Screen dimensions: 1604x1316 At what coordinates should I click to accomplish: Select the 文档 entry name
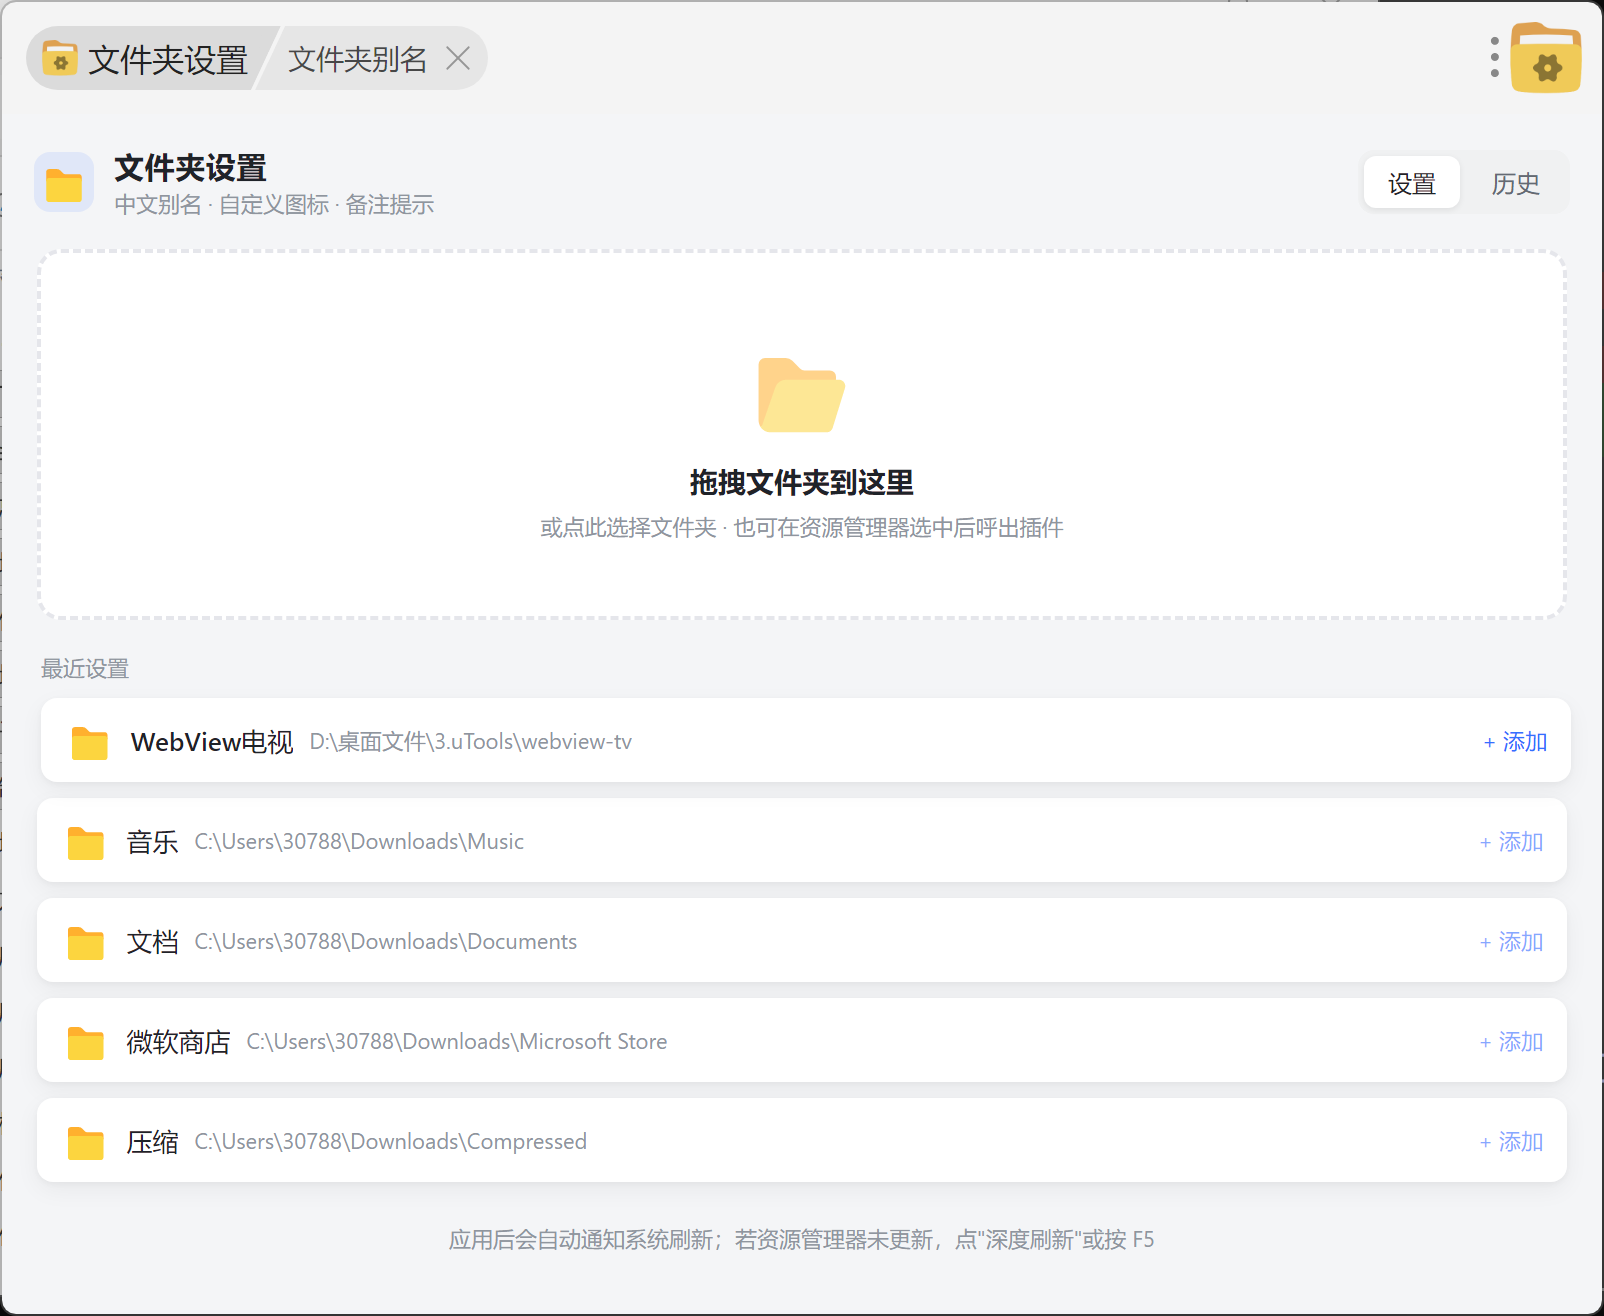pyautogui.click(x=152, y=941)
